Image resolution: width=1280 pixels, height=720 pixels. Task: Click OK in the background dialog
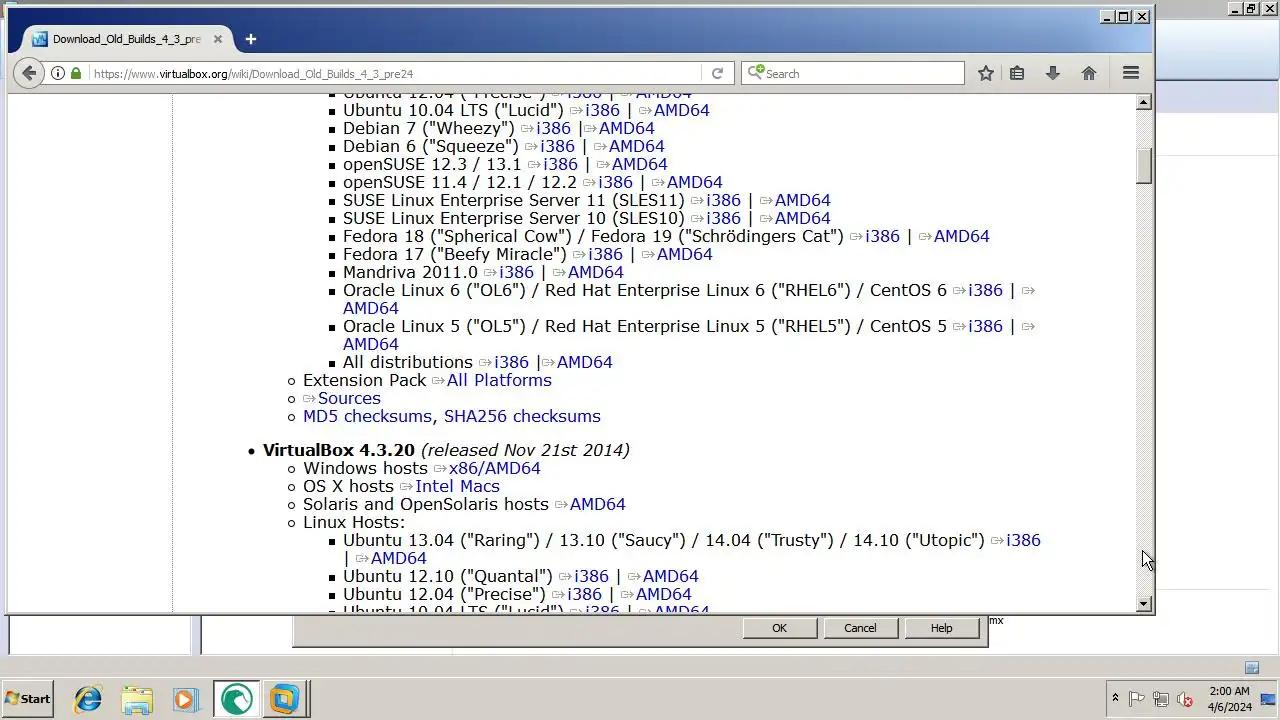point(779,628)
